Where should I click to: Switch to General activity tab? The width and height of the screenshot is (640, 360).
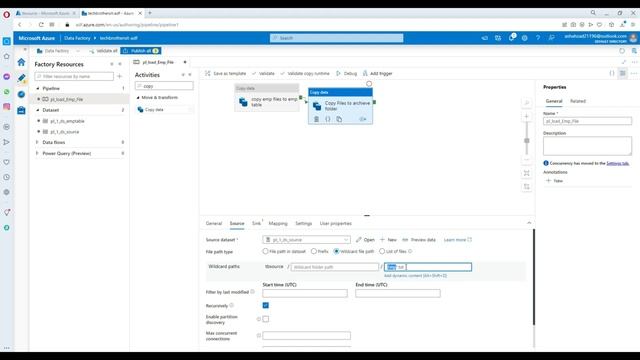coord(213,224)
